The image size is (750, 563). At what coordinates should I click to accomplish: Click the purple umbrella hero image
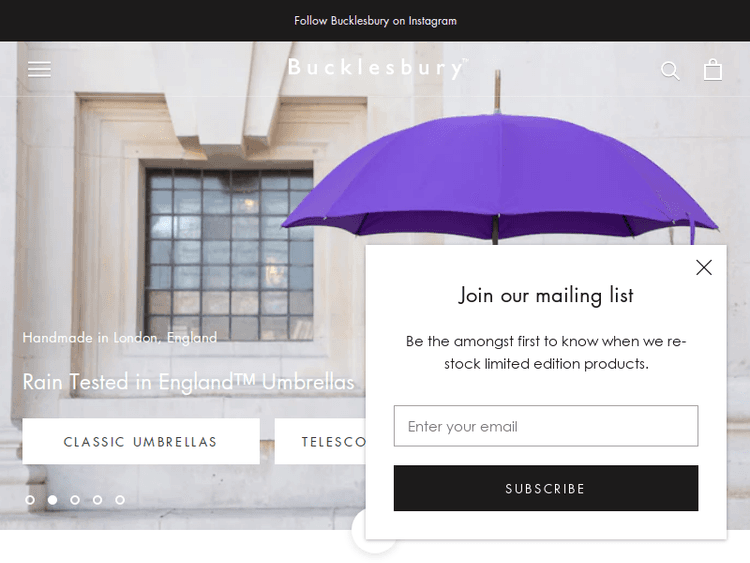[x=500, y=177]
